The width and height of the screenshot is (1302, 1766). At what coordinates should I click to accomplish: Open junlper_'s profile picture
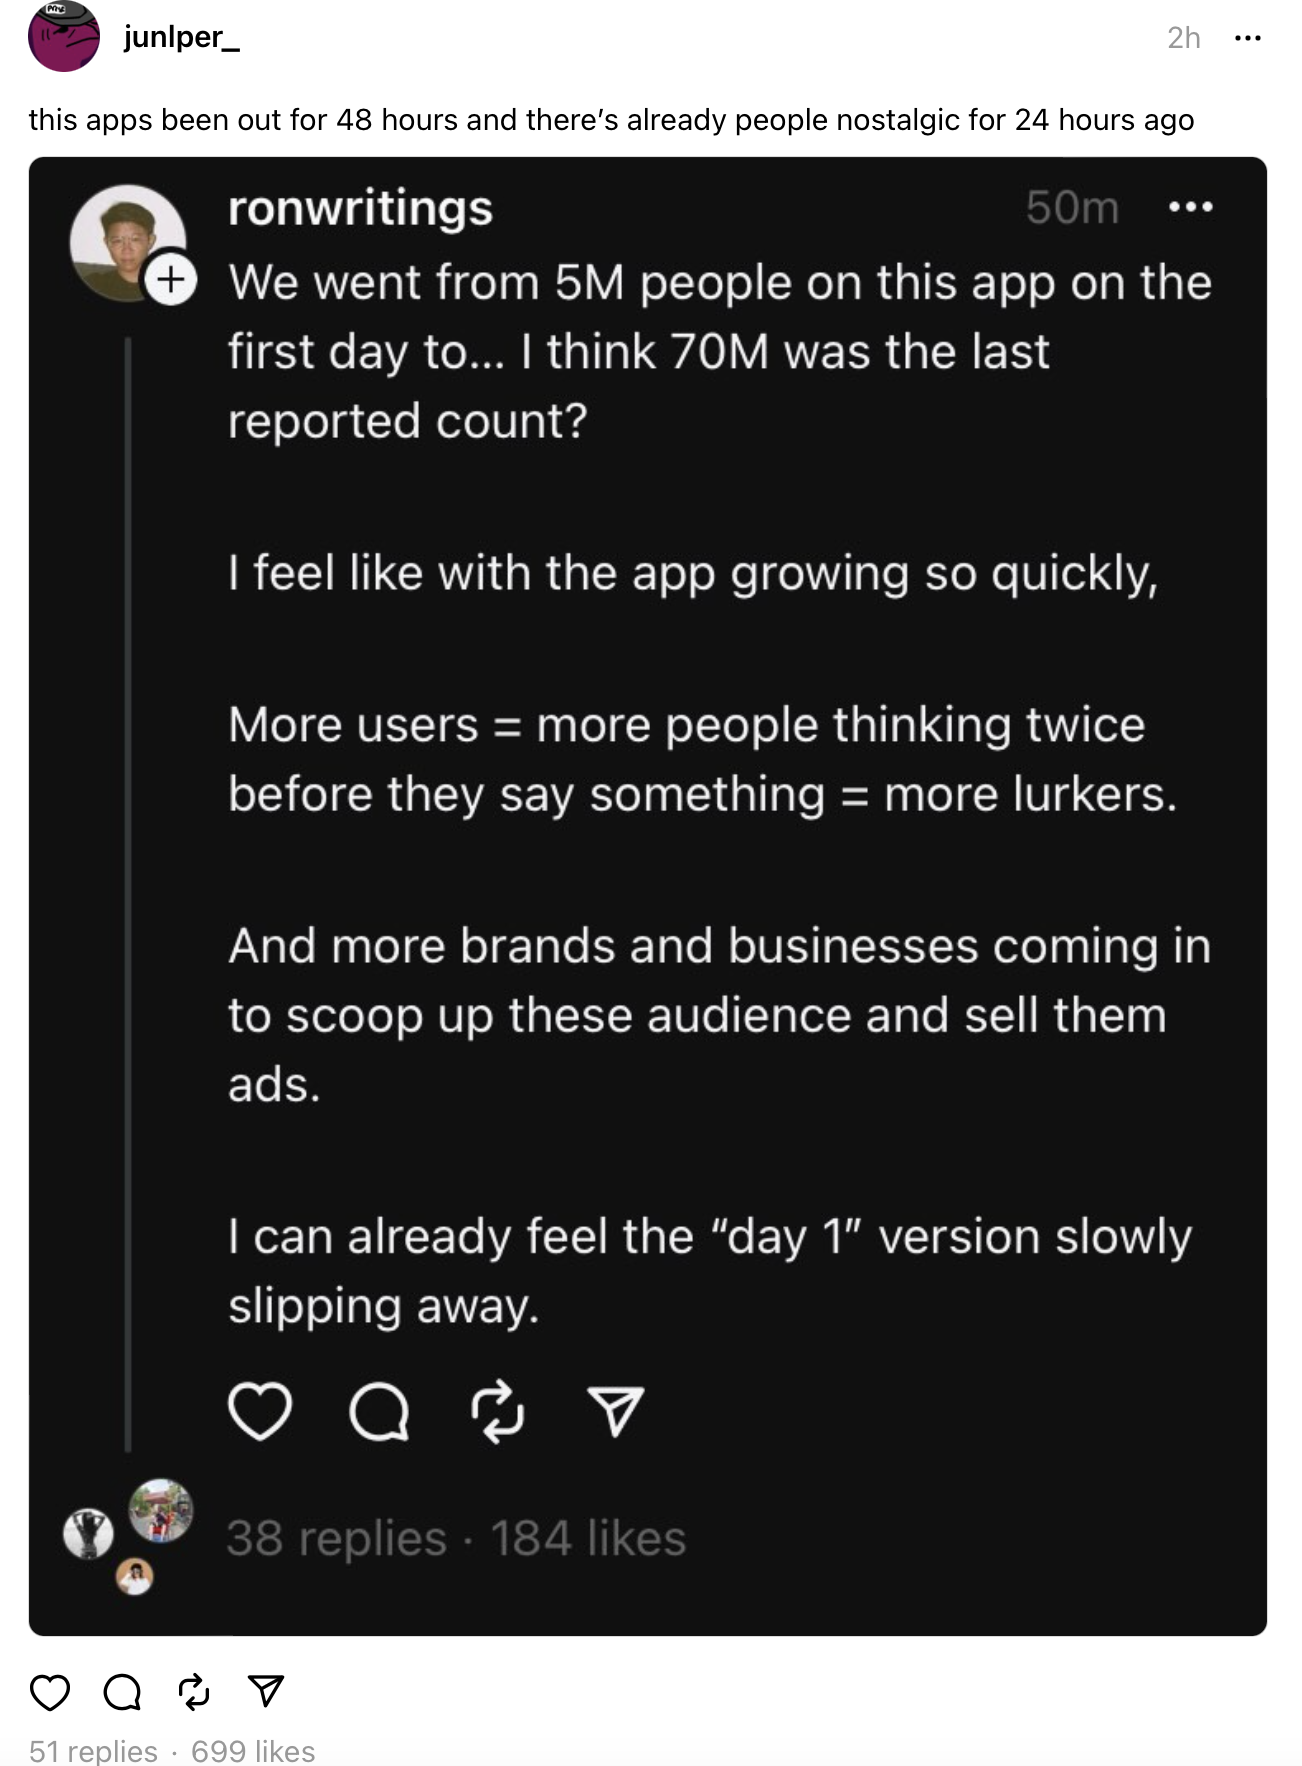pyautogui.click(x=64, y=37)
